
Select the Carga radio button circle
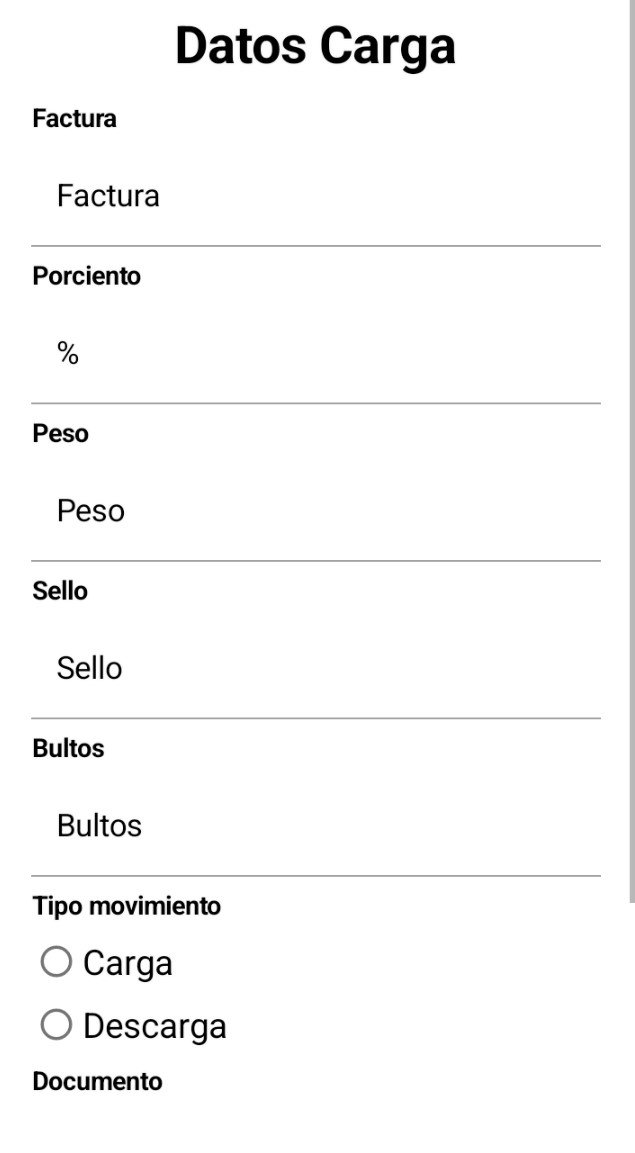click(x=56, y=962)
